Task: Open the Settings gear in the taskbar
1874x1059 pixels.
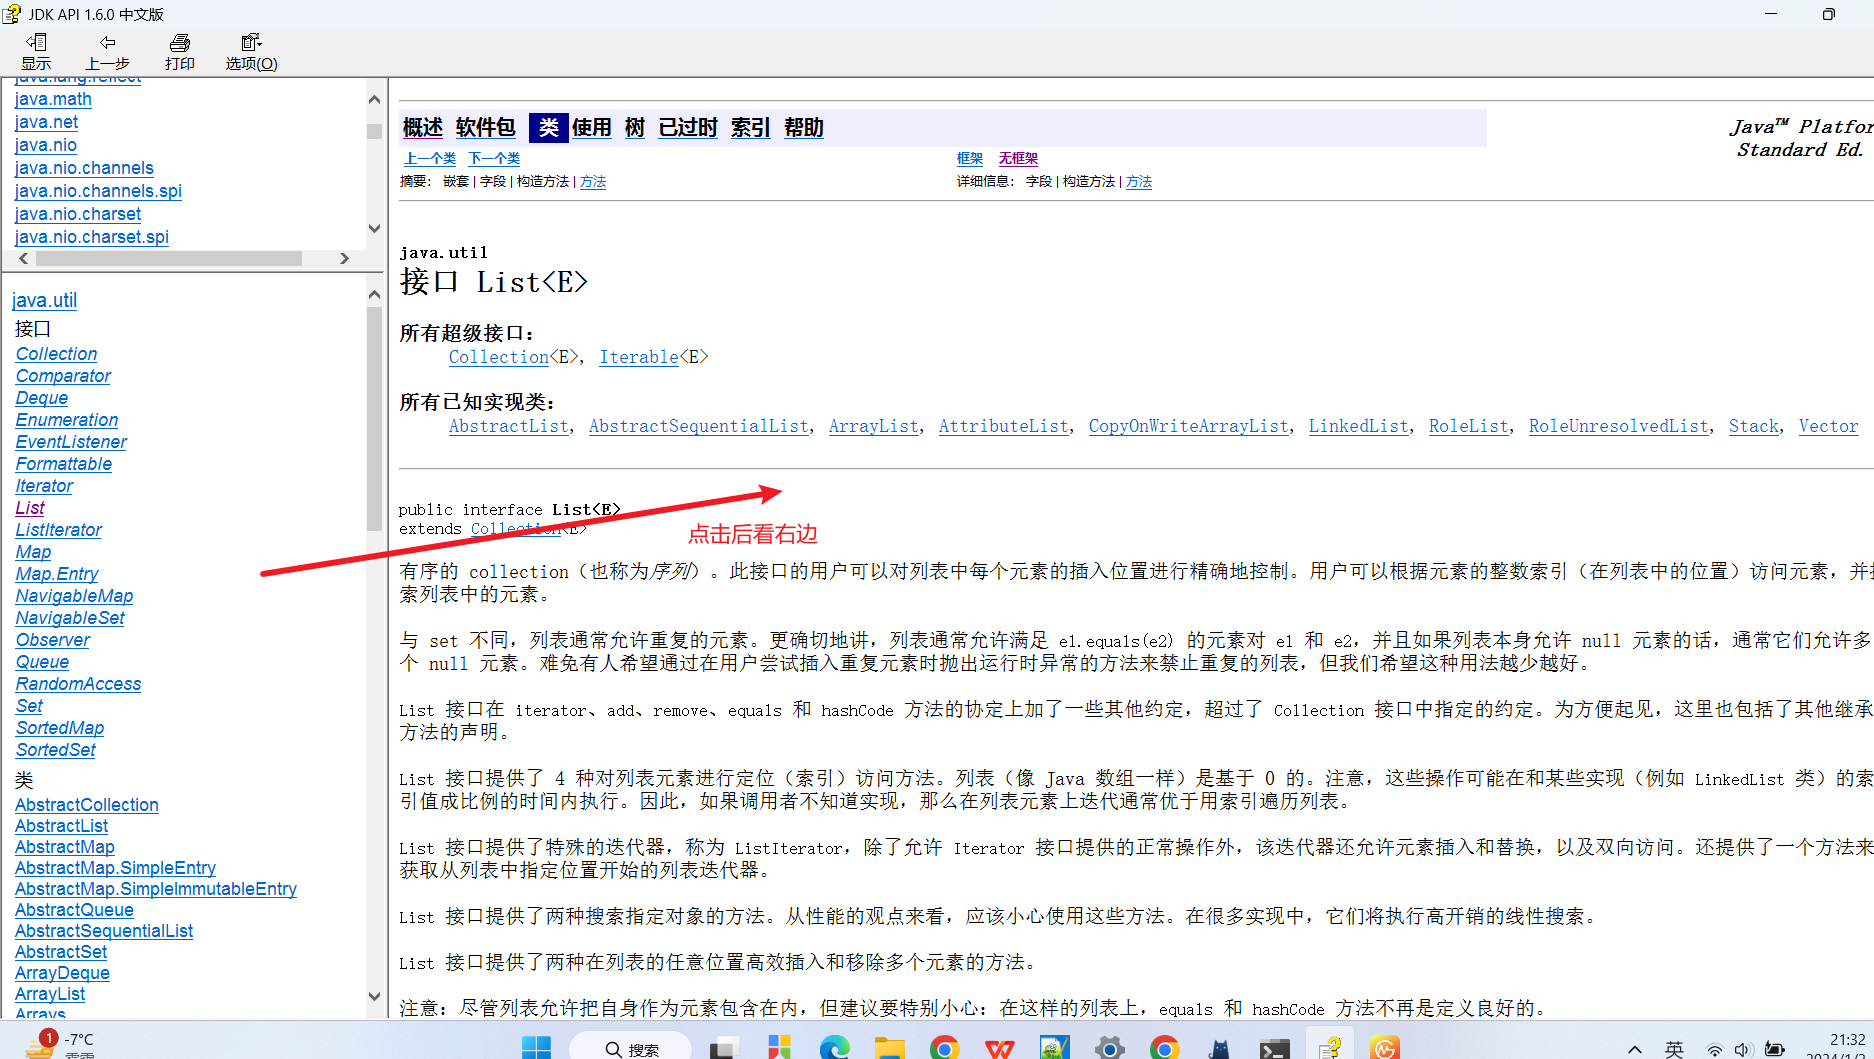Action: (1109, 1047)
